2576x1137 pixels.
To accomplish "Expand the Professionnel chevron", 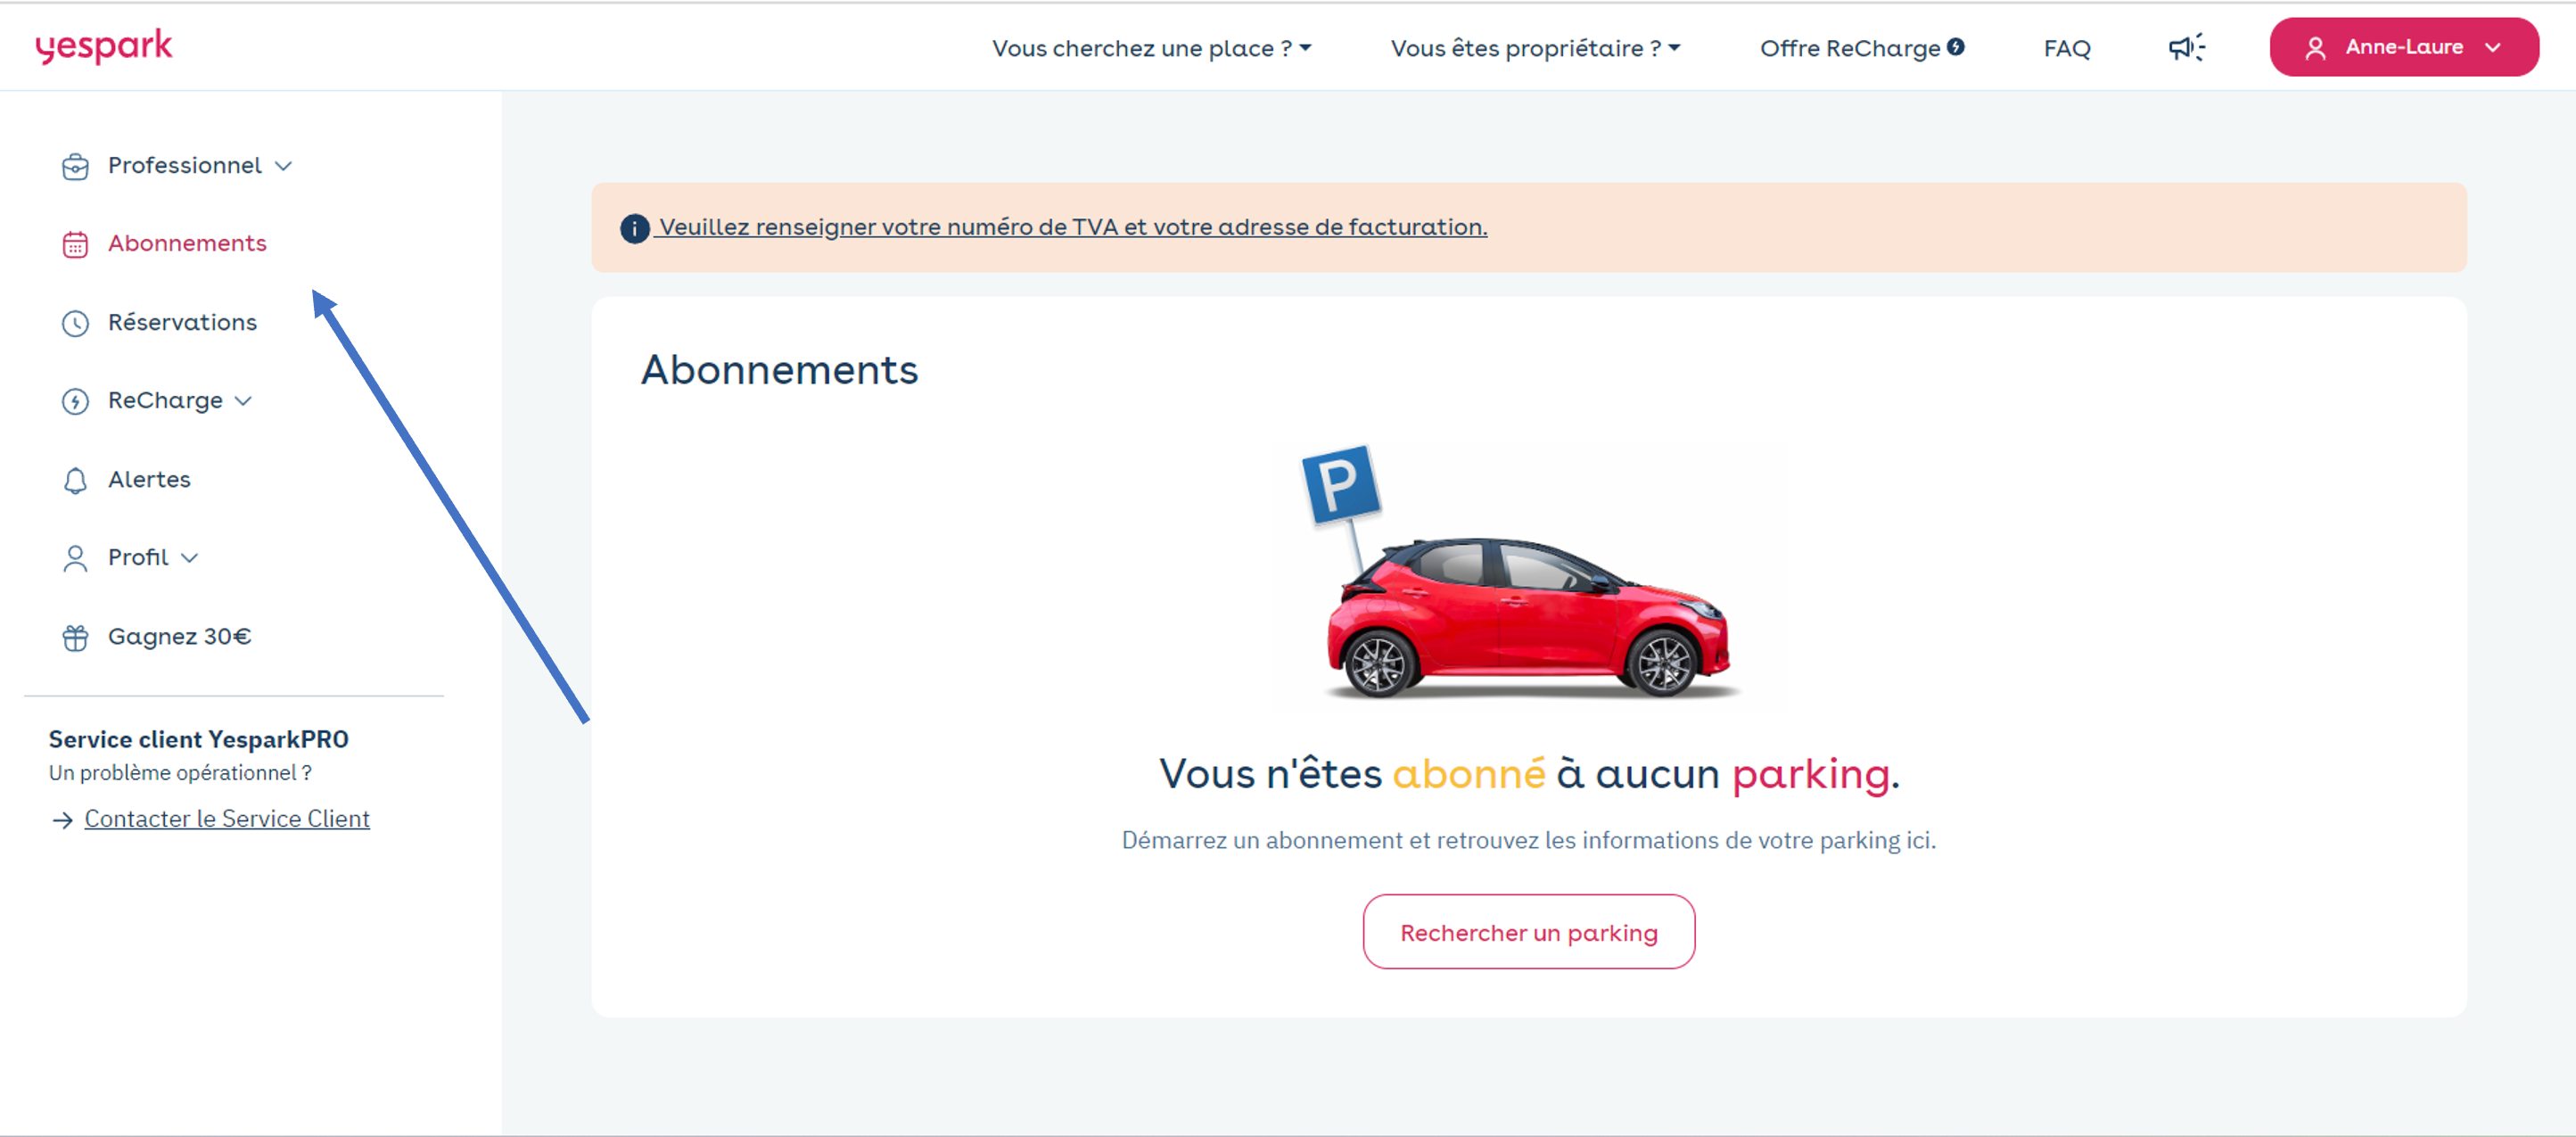I will pos(284,166).
